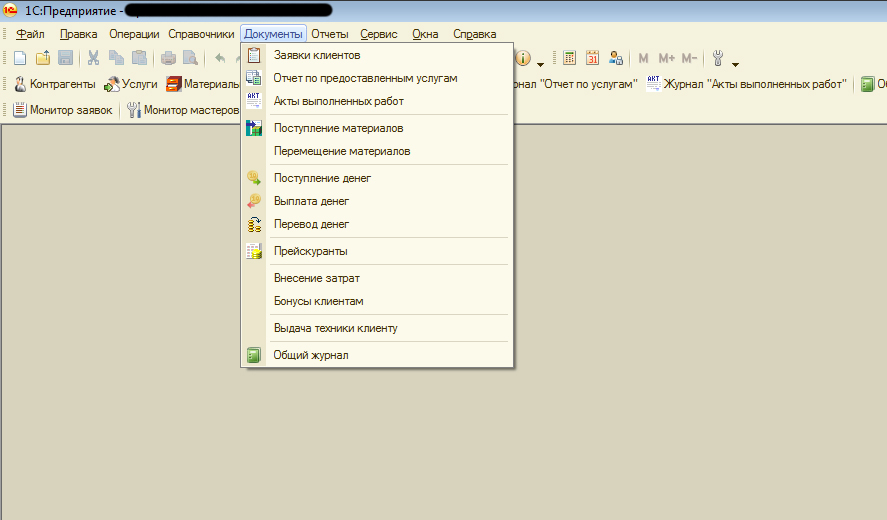Open Общий журнал menu entry
Image resolution: width=887 pixels, height=520 pixels.
click(x=311, y=355)
